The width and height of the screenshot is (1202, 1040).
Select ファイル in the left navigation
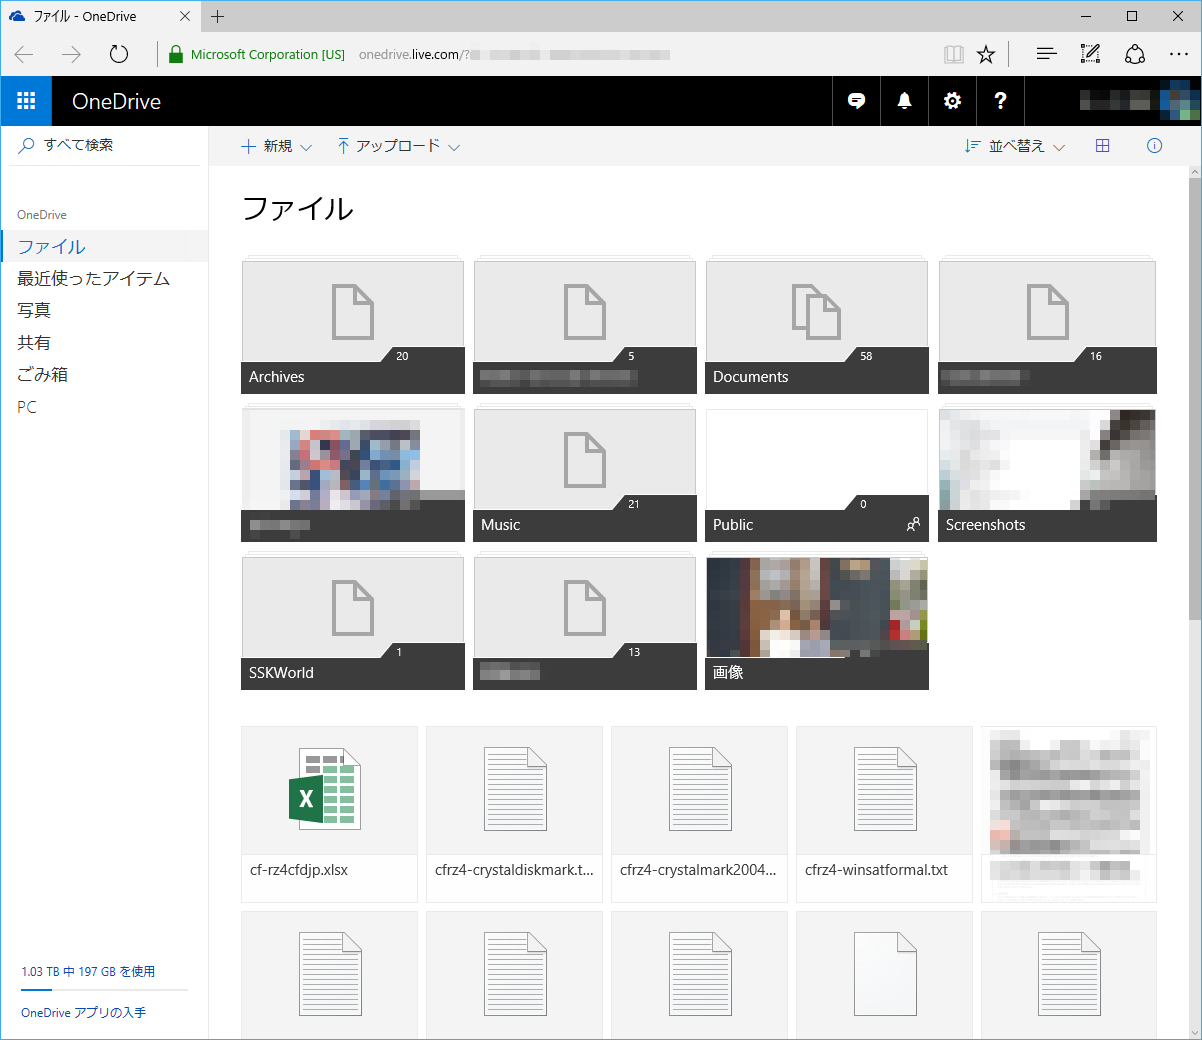pos(104,246)
